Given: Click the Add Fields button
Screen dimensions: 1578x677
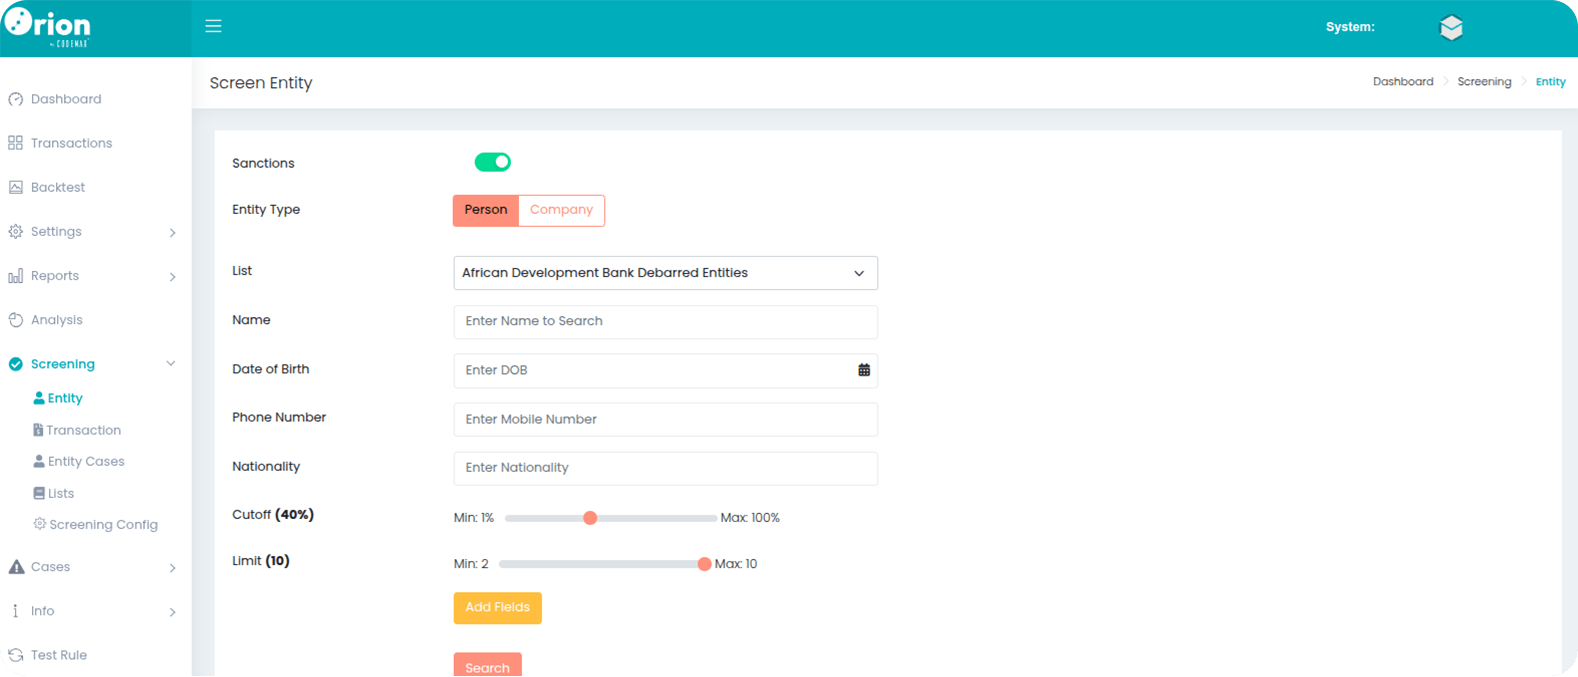Looking at the screenshot, I should [x=497, y=608].
